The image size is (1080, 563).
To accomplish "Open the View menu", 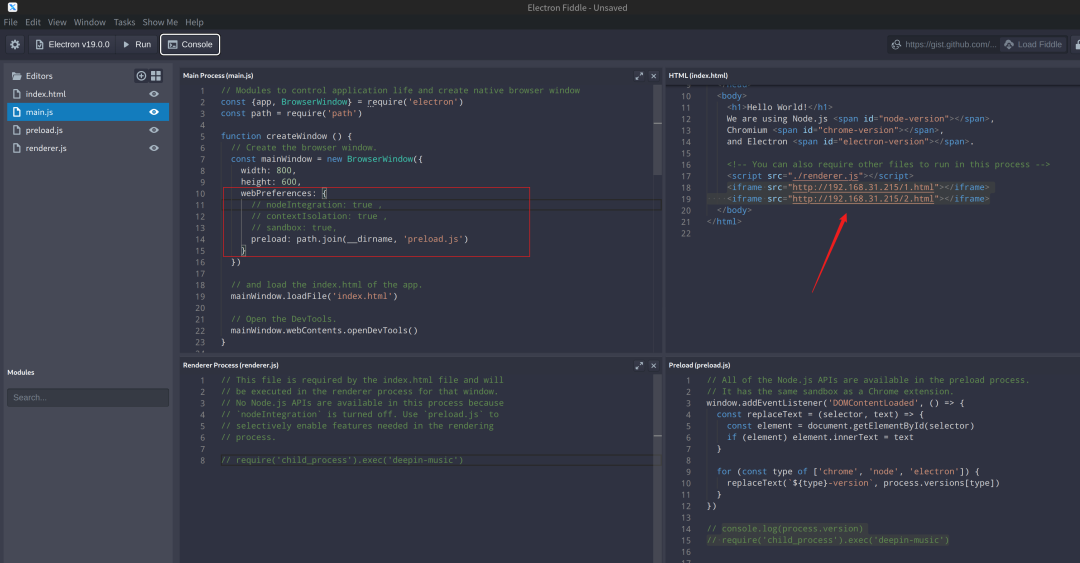I will pos(57,22).
